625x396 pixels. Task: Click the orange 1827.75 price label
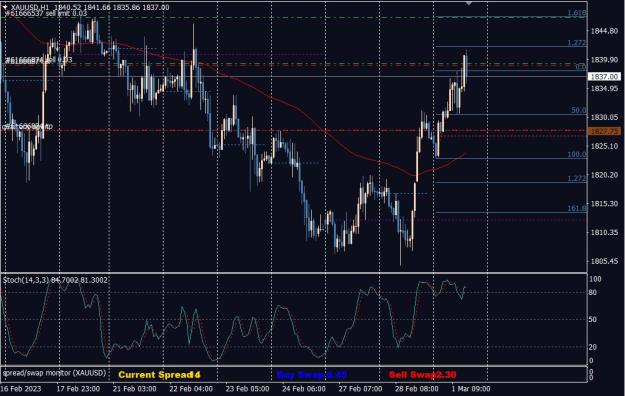(x=604, y=131)
